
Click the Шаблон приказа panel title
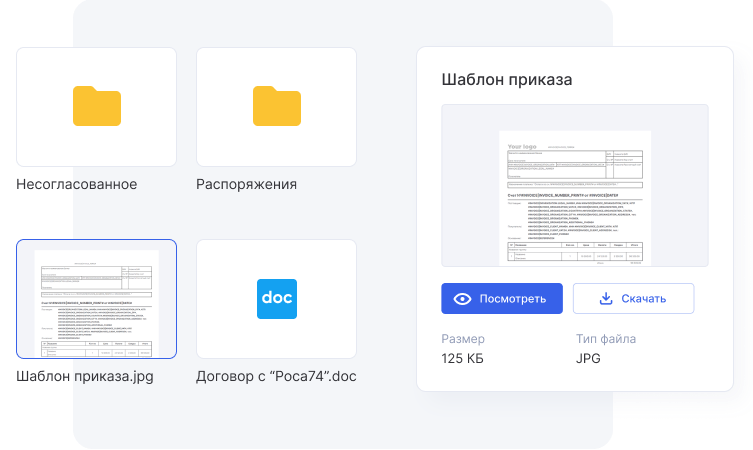507,80
